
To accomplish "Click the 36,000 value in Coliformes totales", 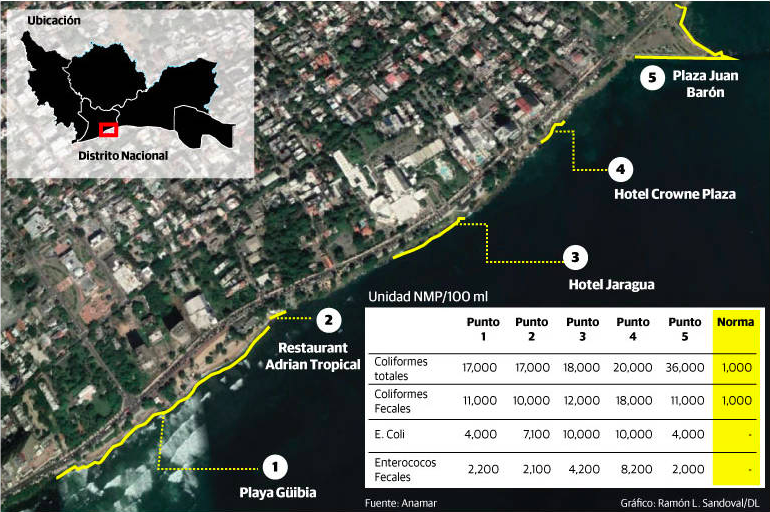I will 685,367.
